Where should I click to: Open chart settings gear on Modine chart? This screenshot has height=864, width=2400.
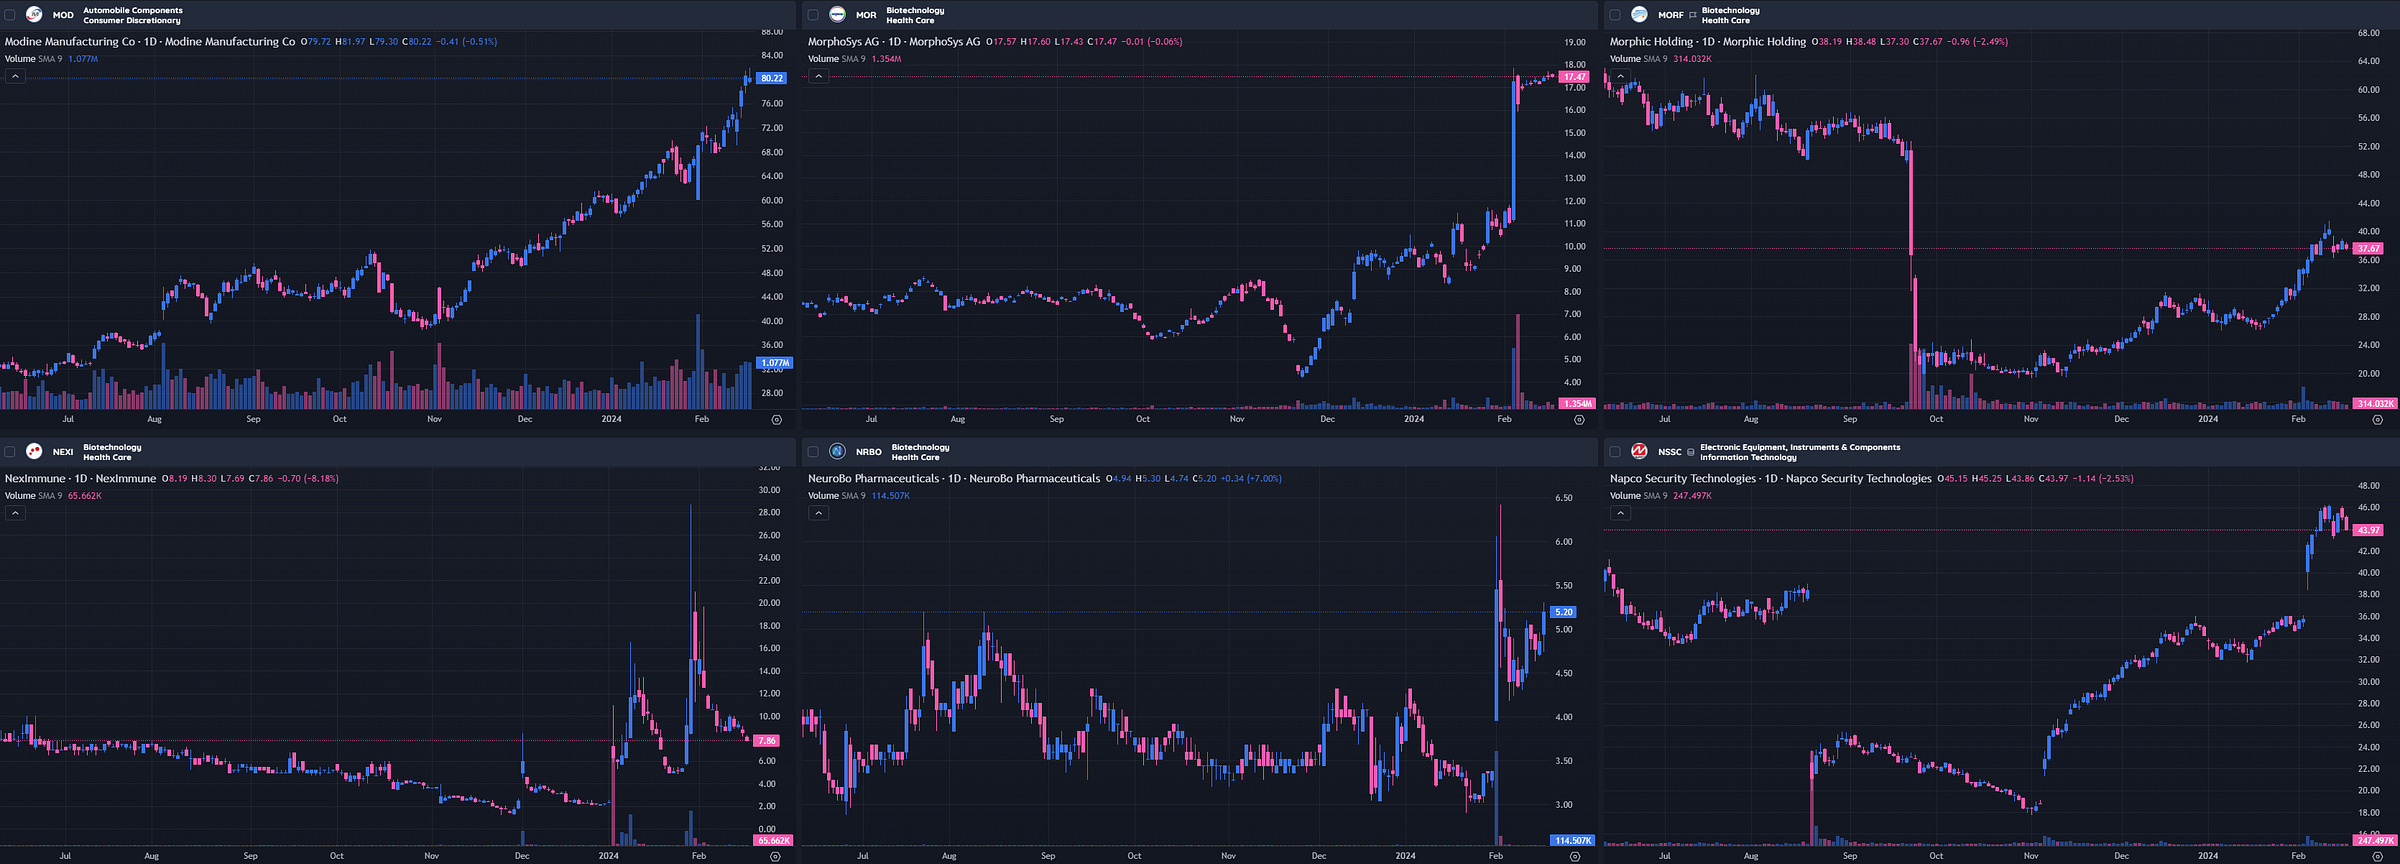[776, 420]
